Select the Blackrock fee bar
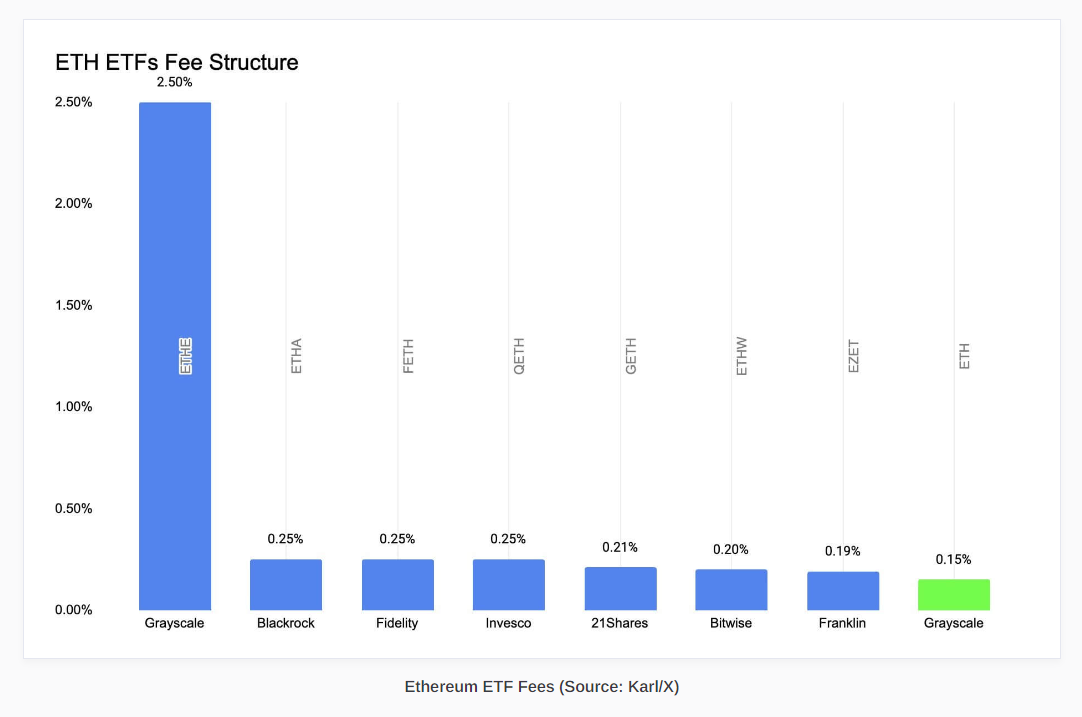1082x717 pixels. pos(286,585)
